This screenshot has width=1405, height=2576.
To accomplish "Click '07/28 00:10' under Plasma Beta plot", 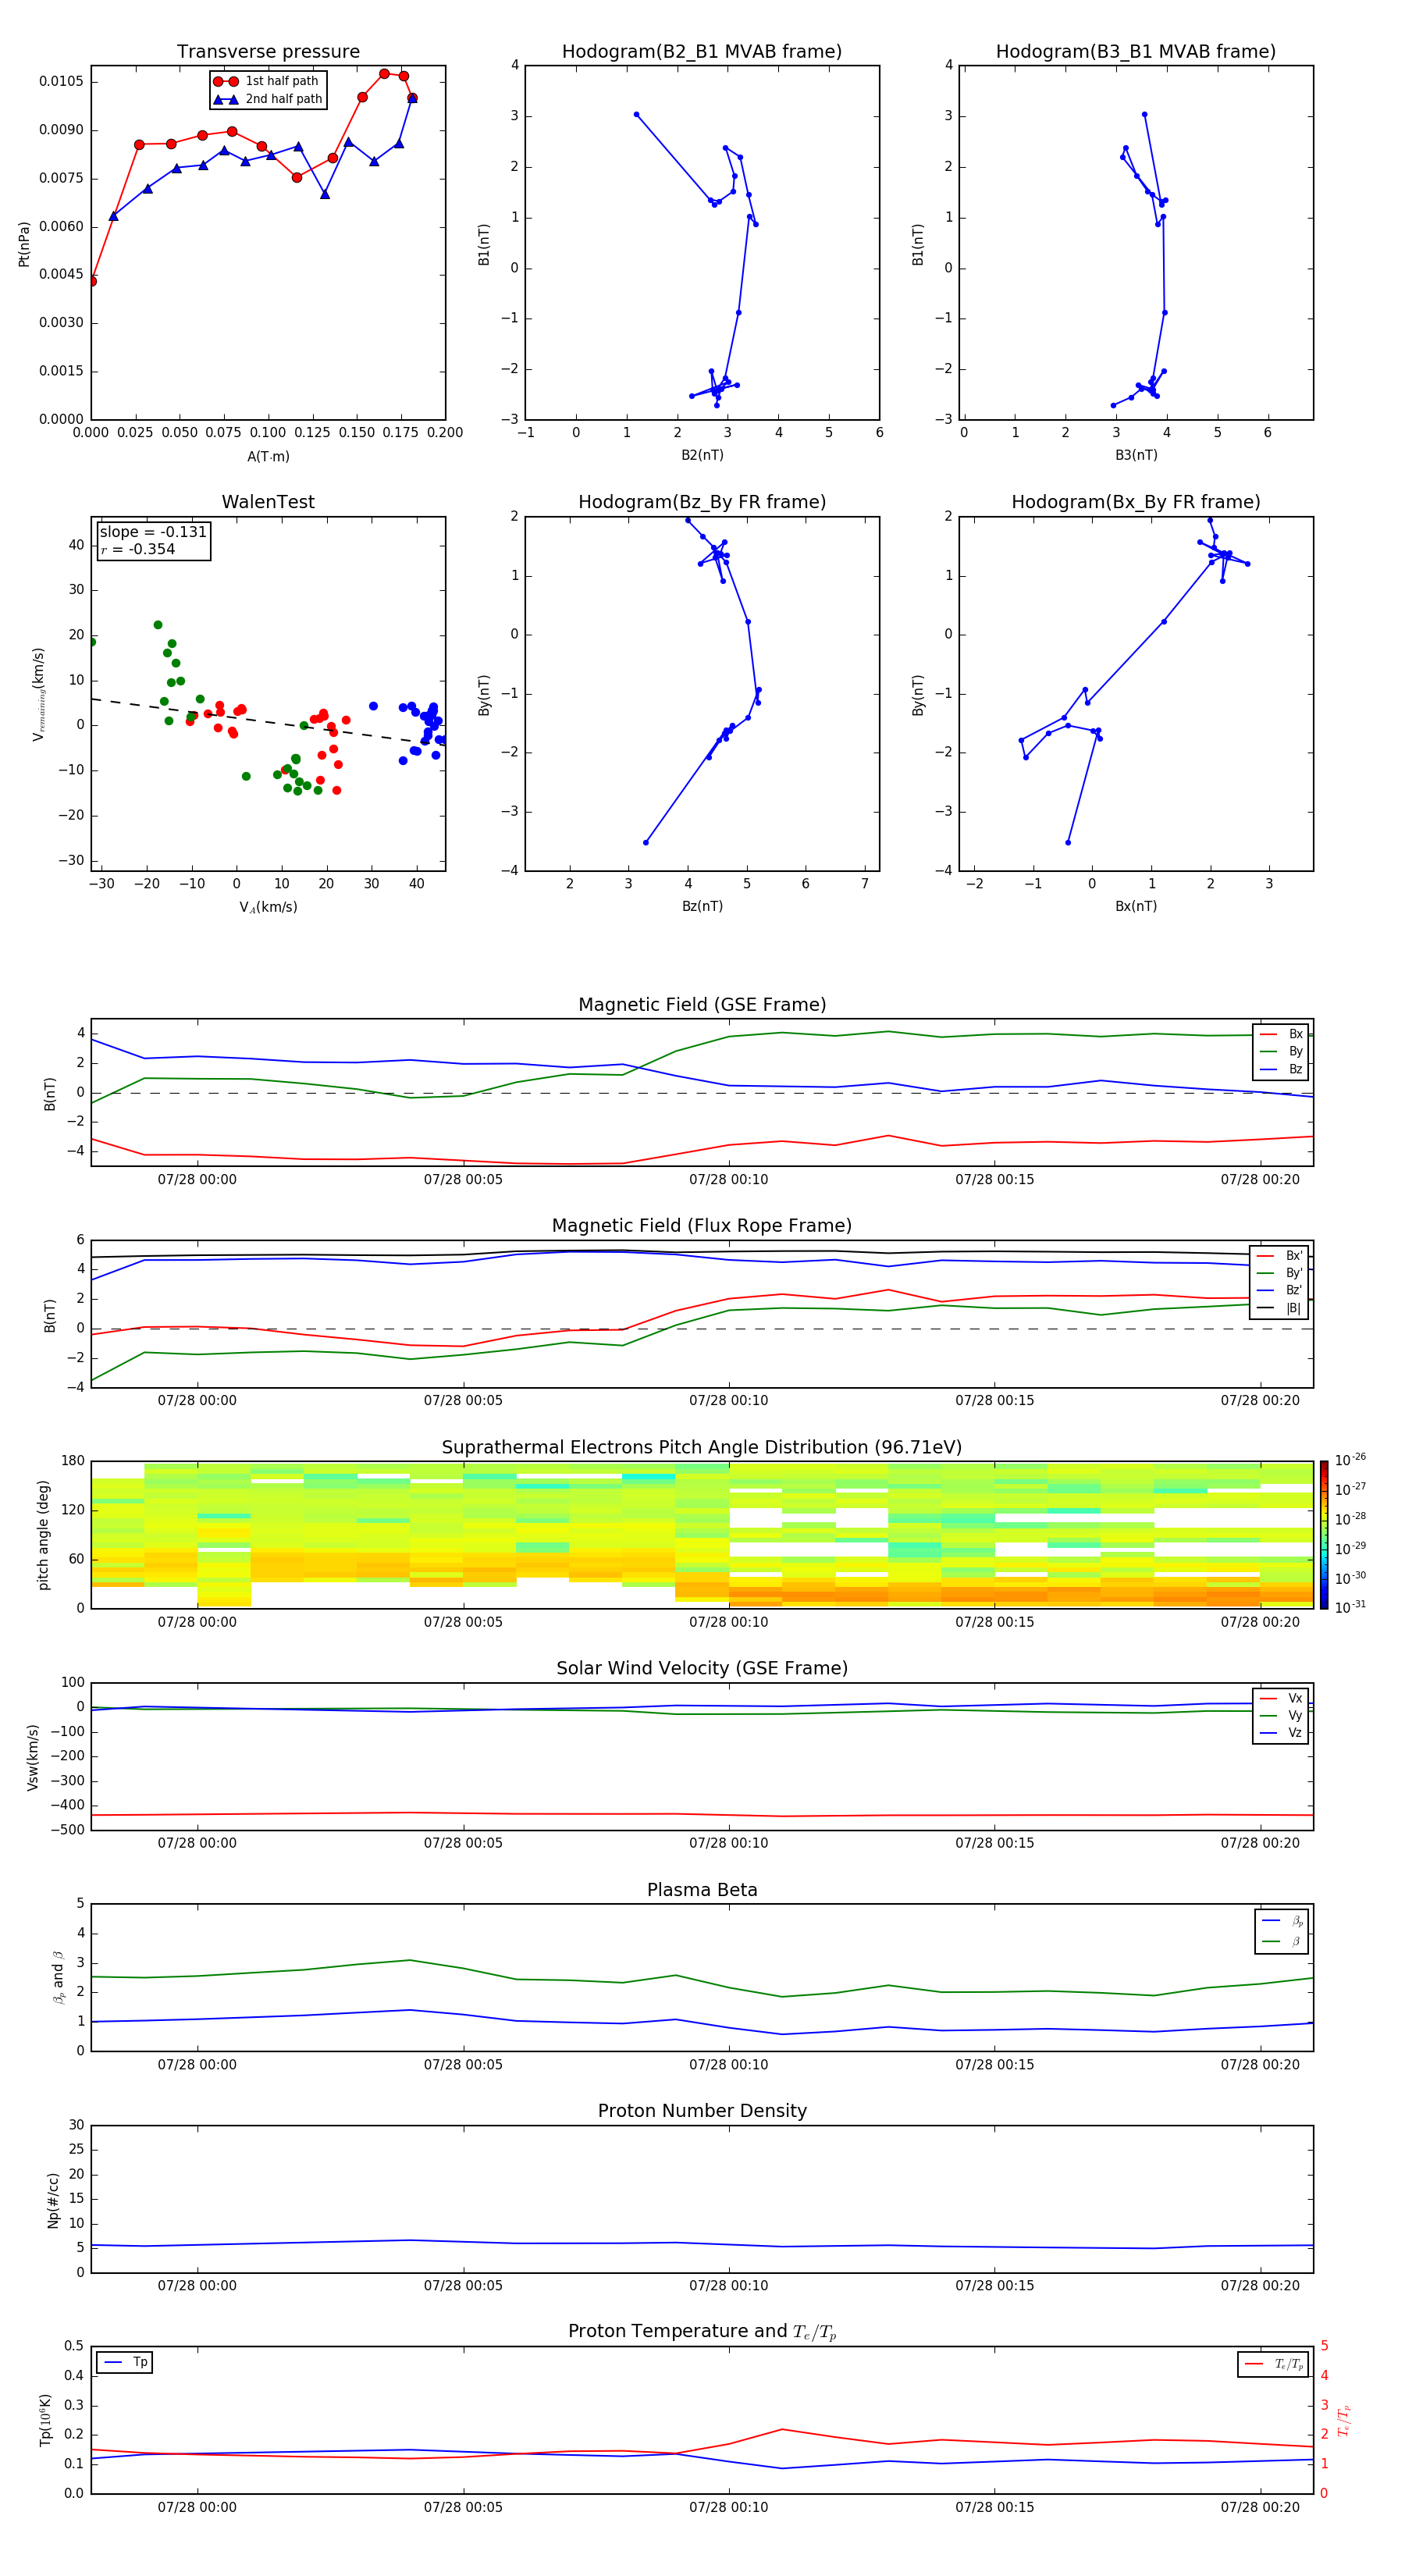I will [729, 2065].
